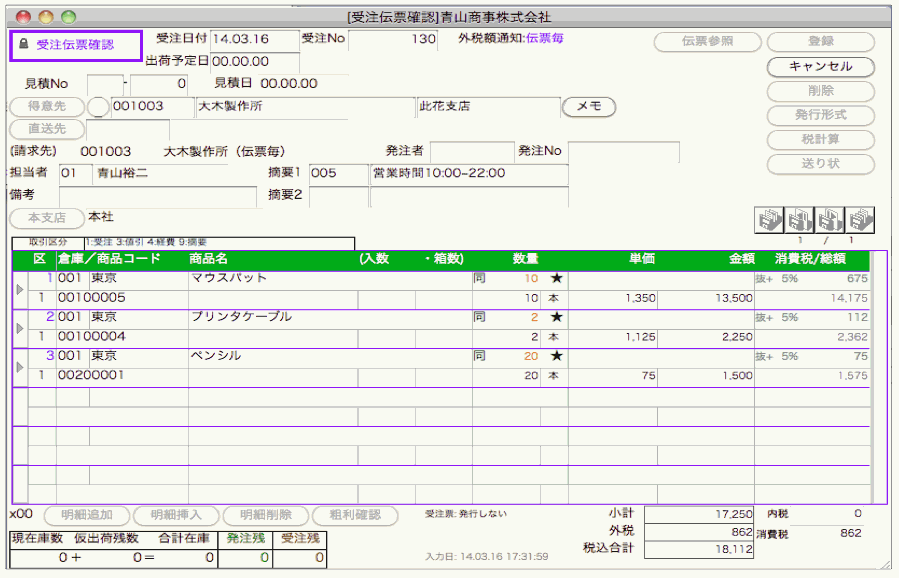Click the 同 marker in the プリンタケーブル row
This screenshot has height=578, width=899.
[479, 317]
